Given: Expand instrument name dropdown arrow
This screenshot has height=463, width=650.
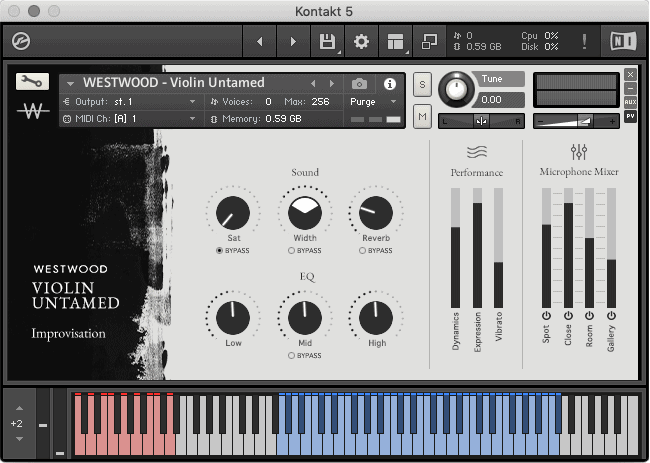Looking at the screenshot, I should 70,84.
